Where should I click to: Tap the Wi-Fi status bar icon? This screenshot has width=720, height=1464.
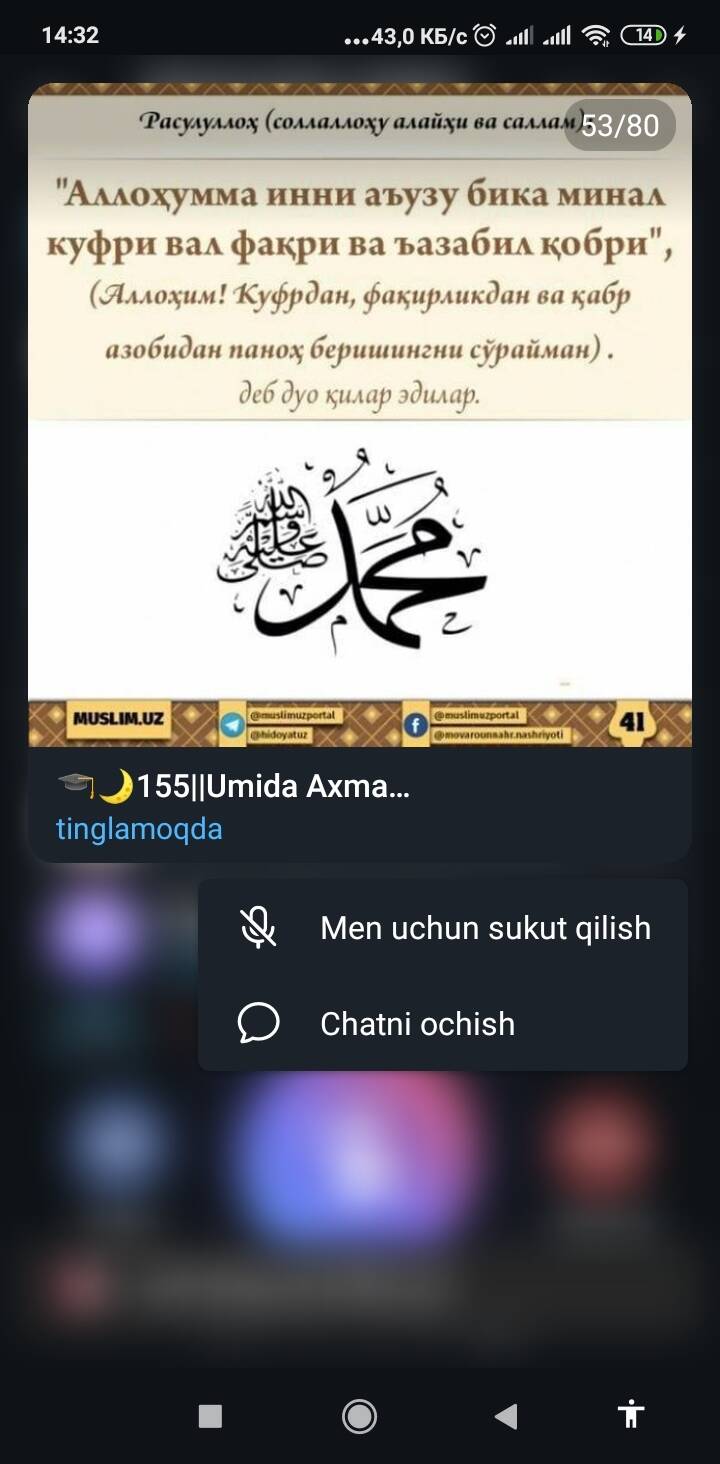click(x=596, y=36)
